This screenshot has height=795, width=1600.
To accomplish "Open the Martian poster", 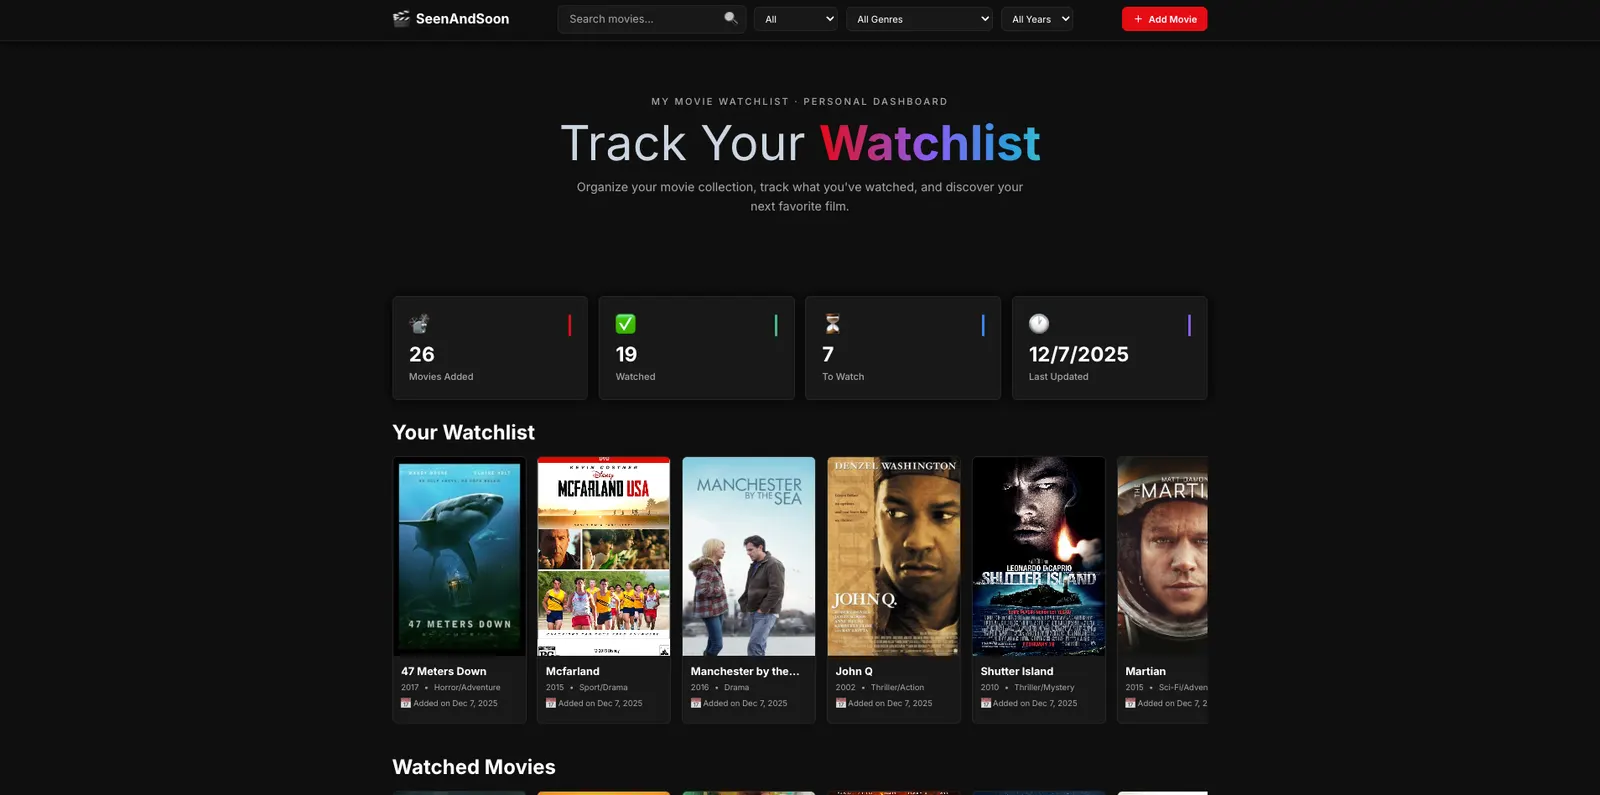I will [x=1163, y=557].
